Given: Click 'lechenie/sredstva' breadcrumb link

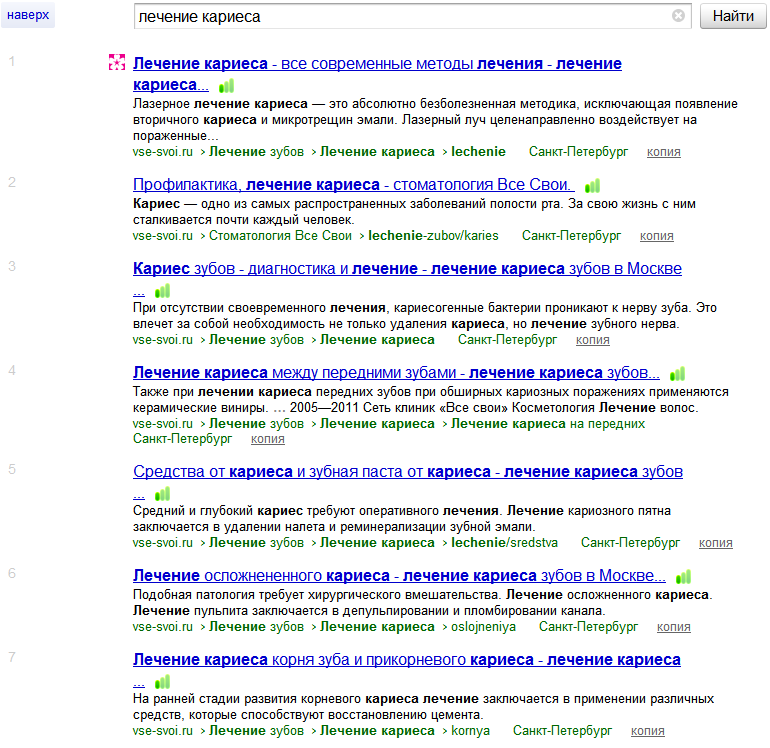Looking at the screenshot, I should pos(504,543).
